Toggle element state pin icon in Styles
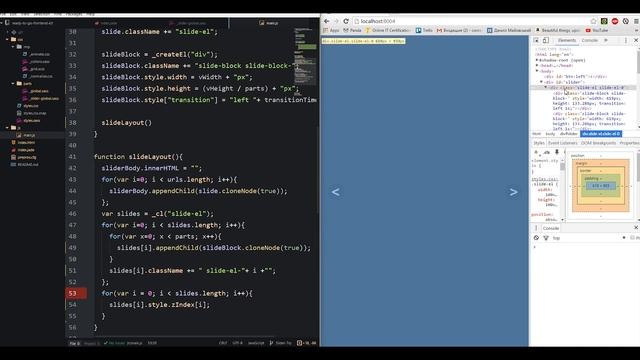 tap(557, 152)
